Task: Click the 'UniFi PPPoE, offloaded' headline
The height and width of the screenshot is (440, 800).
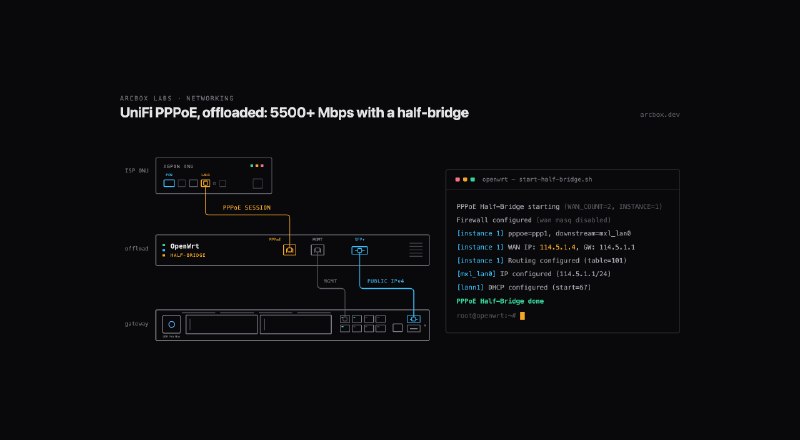Action: coord(294,113)
